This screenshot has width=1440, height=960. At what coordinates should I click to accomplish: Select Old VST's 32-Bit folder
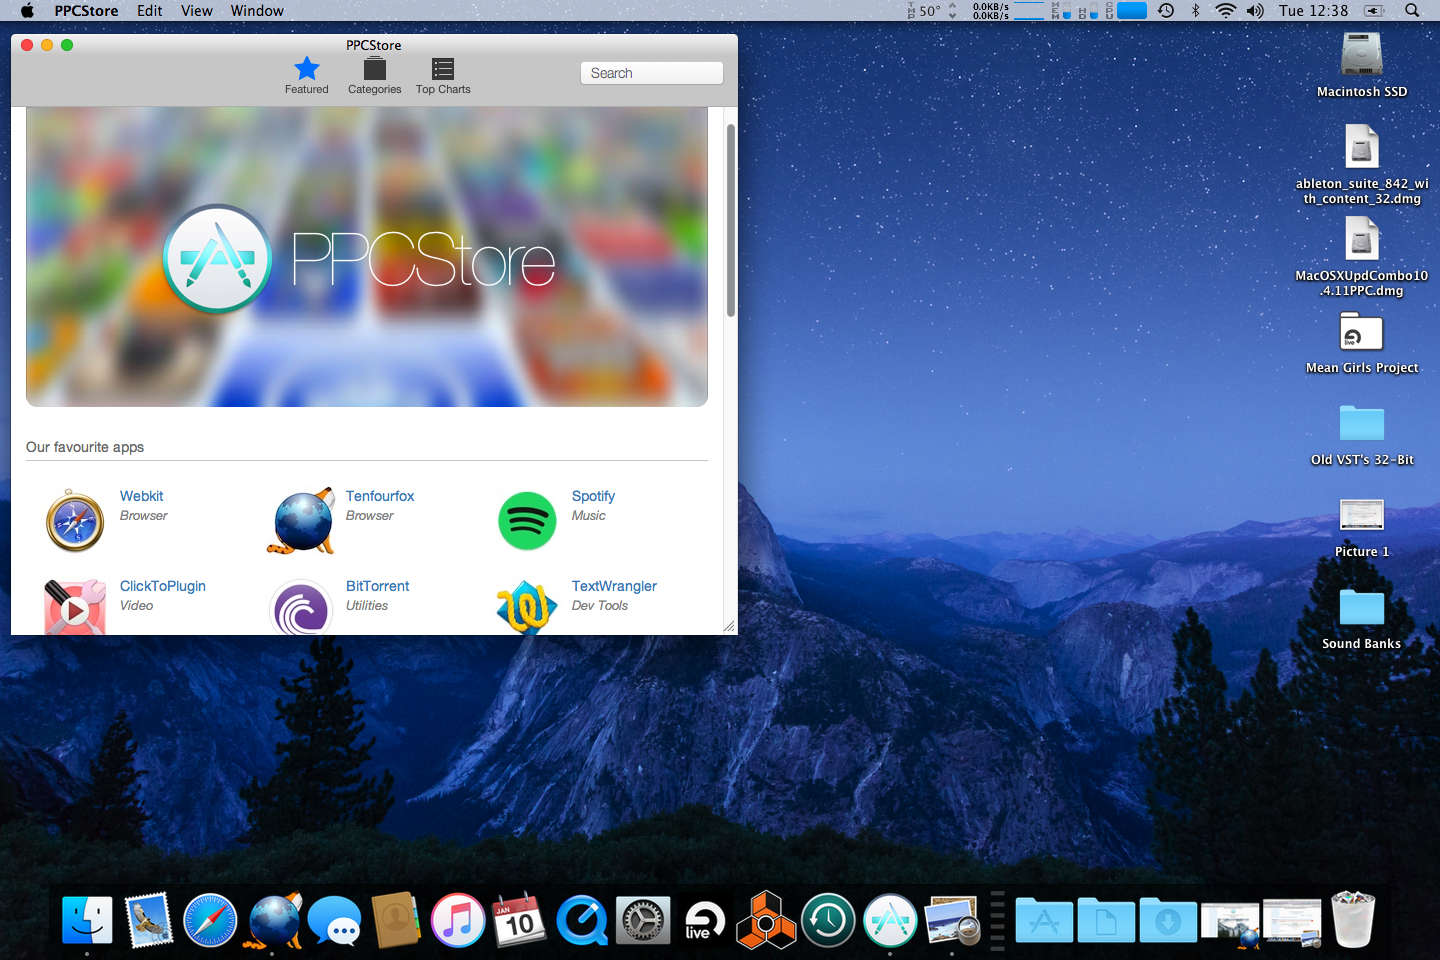[x=1362, y=435]
